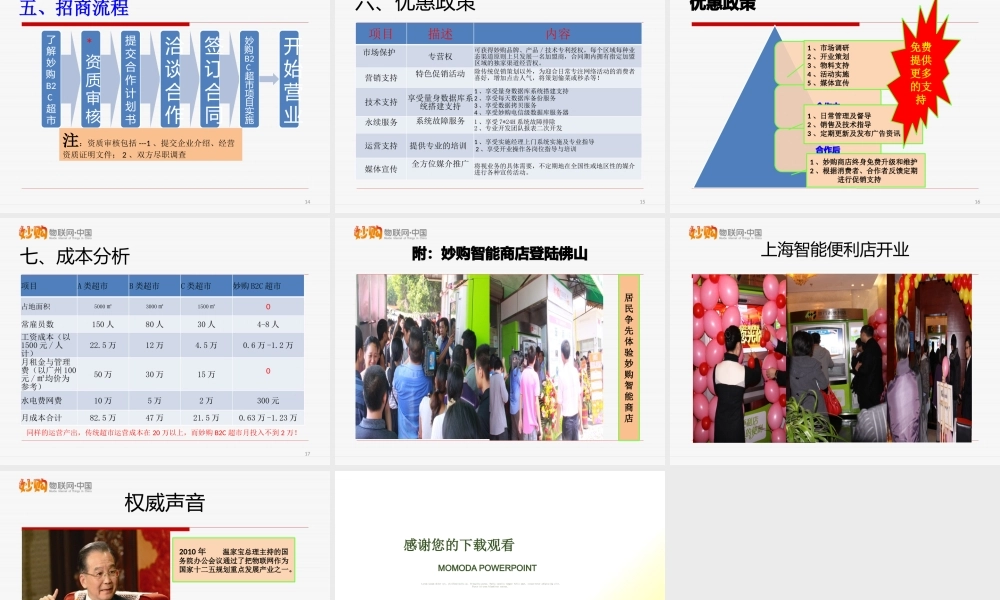Click the 开始营业 flow box

pyautogui.click(x=290, y=79)
